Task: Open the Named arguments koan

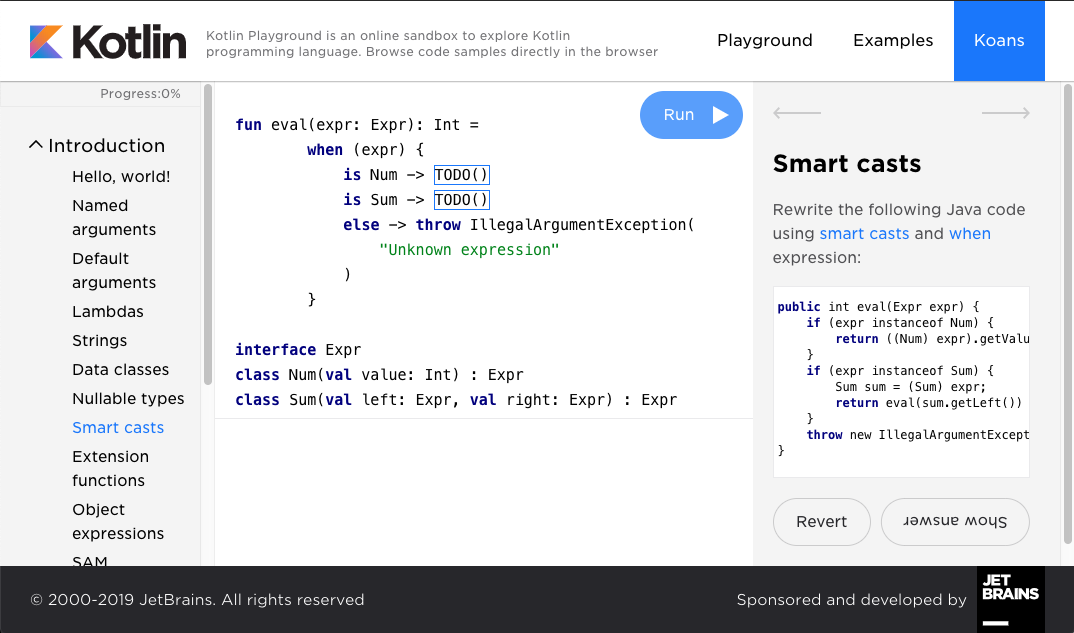Action: pos(114,217)
